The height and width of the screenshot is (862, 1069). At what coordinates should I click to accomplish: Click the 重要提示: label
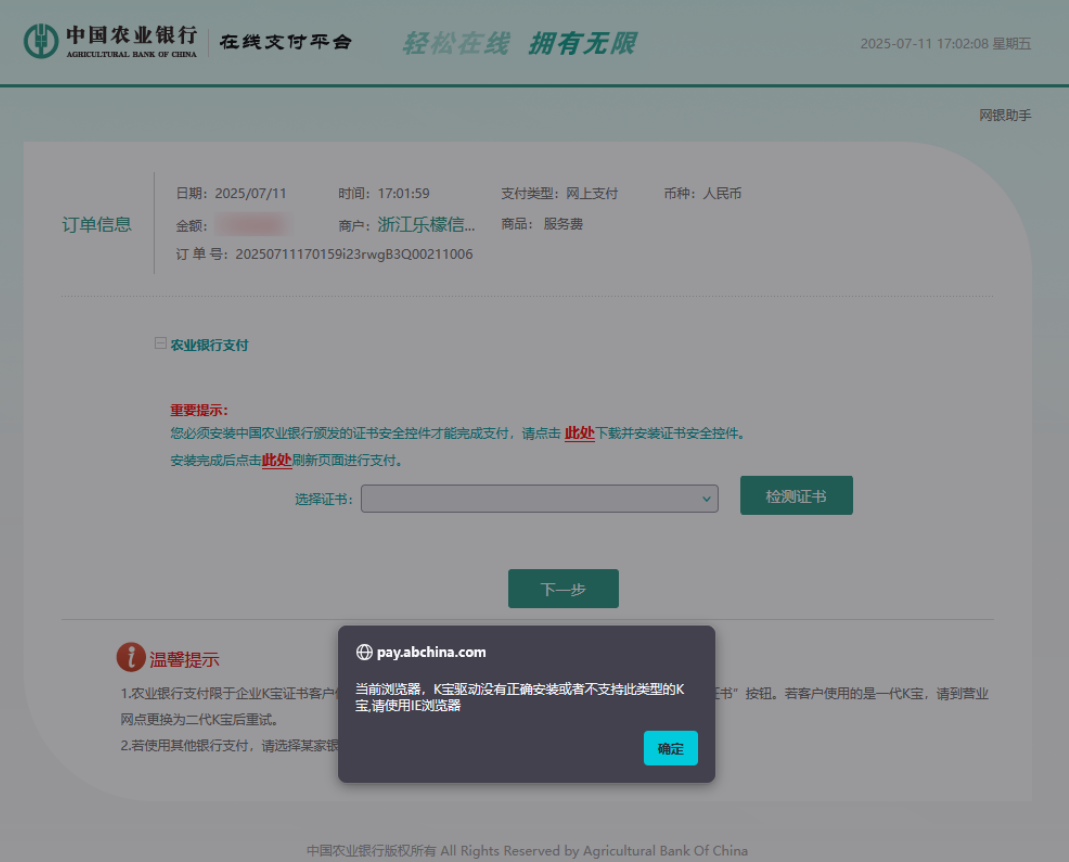(199, 410)
